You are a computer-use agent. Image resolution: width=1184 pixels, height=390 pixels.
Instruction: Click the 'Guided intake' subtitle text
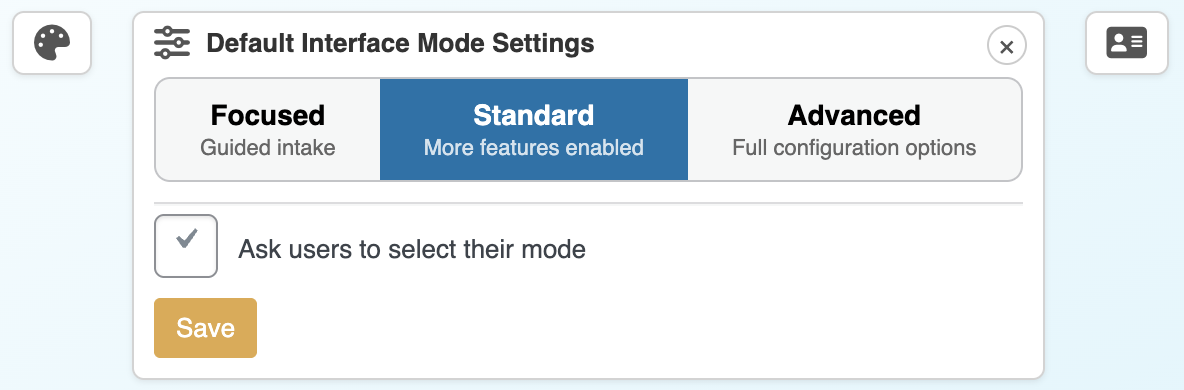pyautogui.click(x=267, y=147)
